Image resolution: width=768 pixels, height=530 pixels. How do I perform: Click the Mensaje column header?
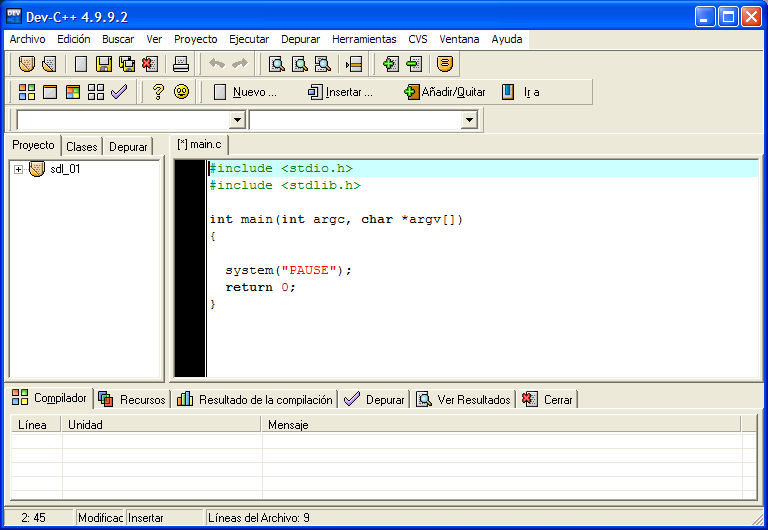tap(501, 425)
